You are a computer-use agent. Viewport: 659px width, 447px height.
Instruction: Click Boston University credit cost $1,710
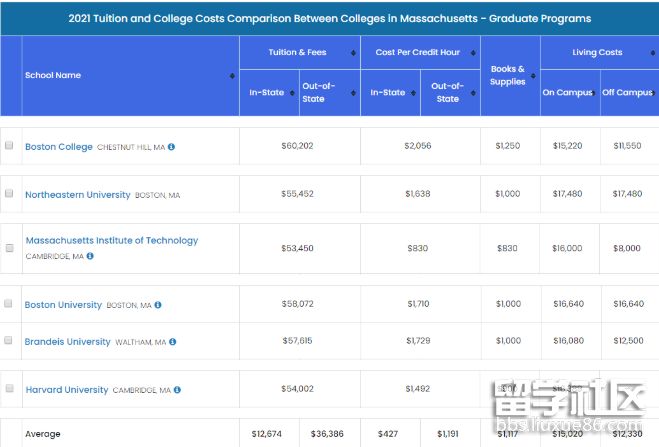point(418,304)
